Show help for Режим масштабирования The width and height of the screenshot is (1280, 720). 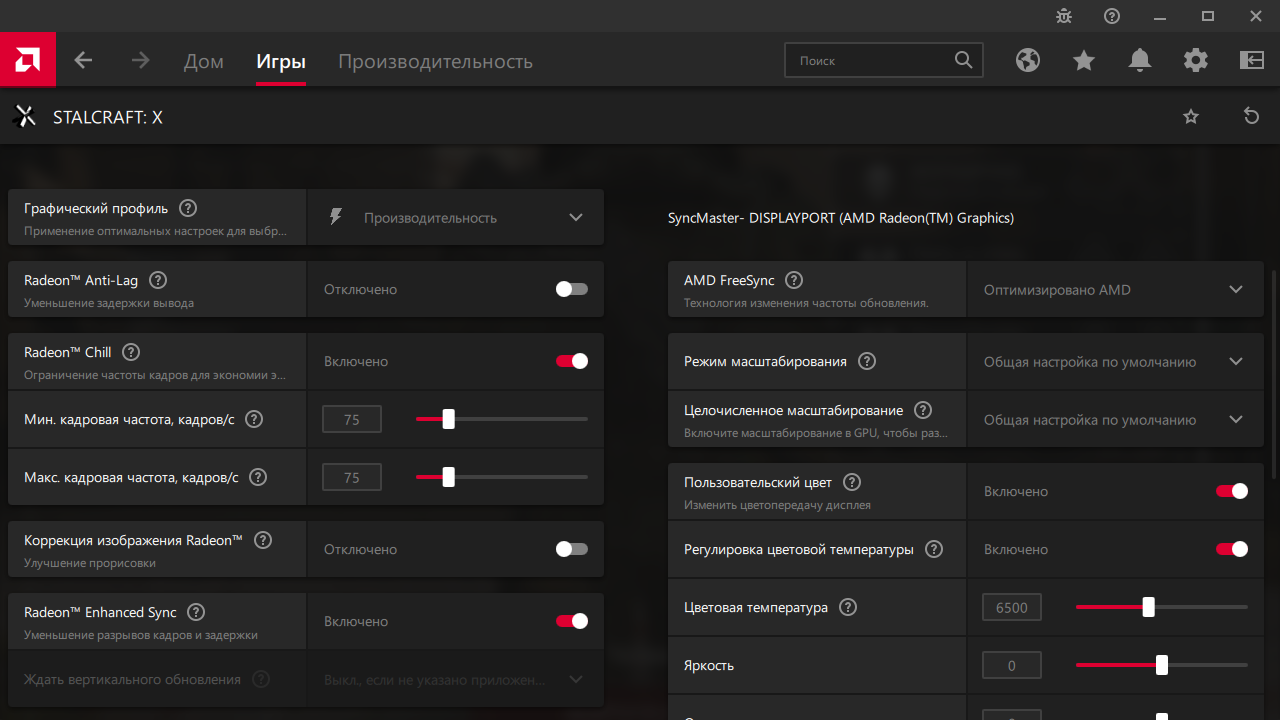pyautogui.click(x=867, y=361)
